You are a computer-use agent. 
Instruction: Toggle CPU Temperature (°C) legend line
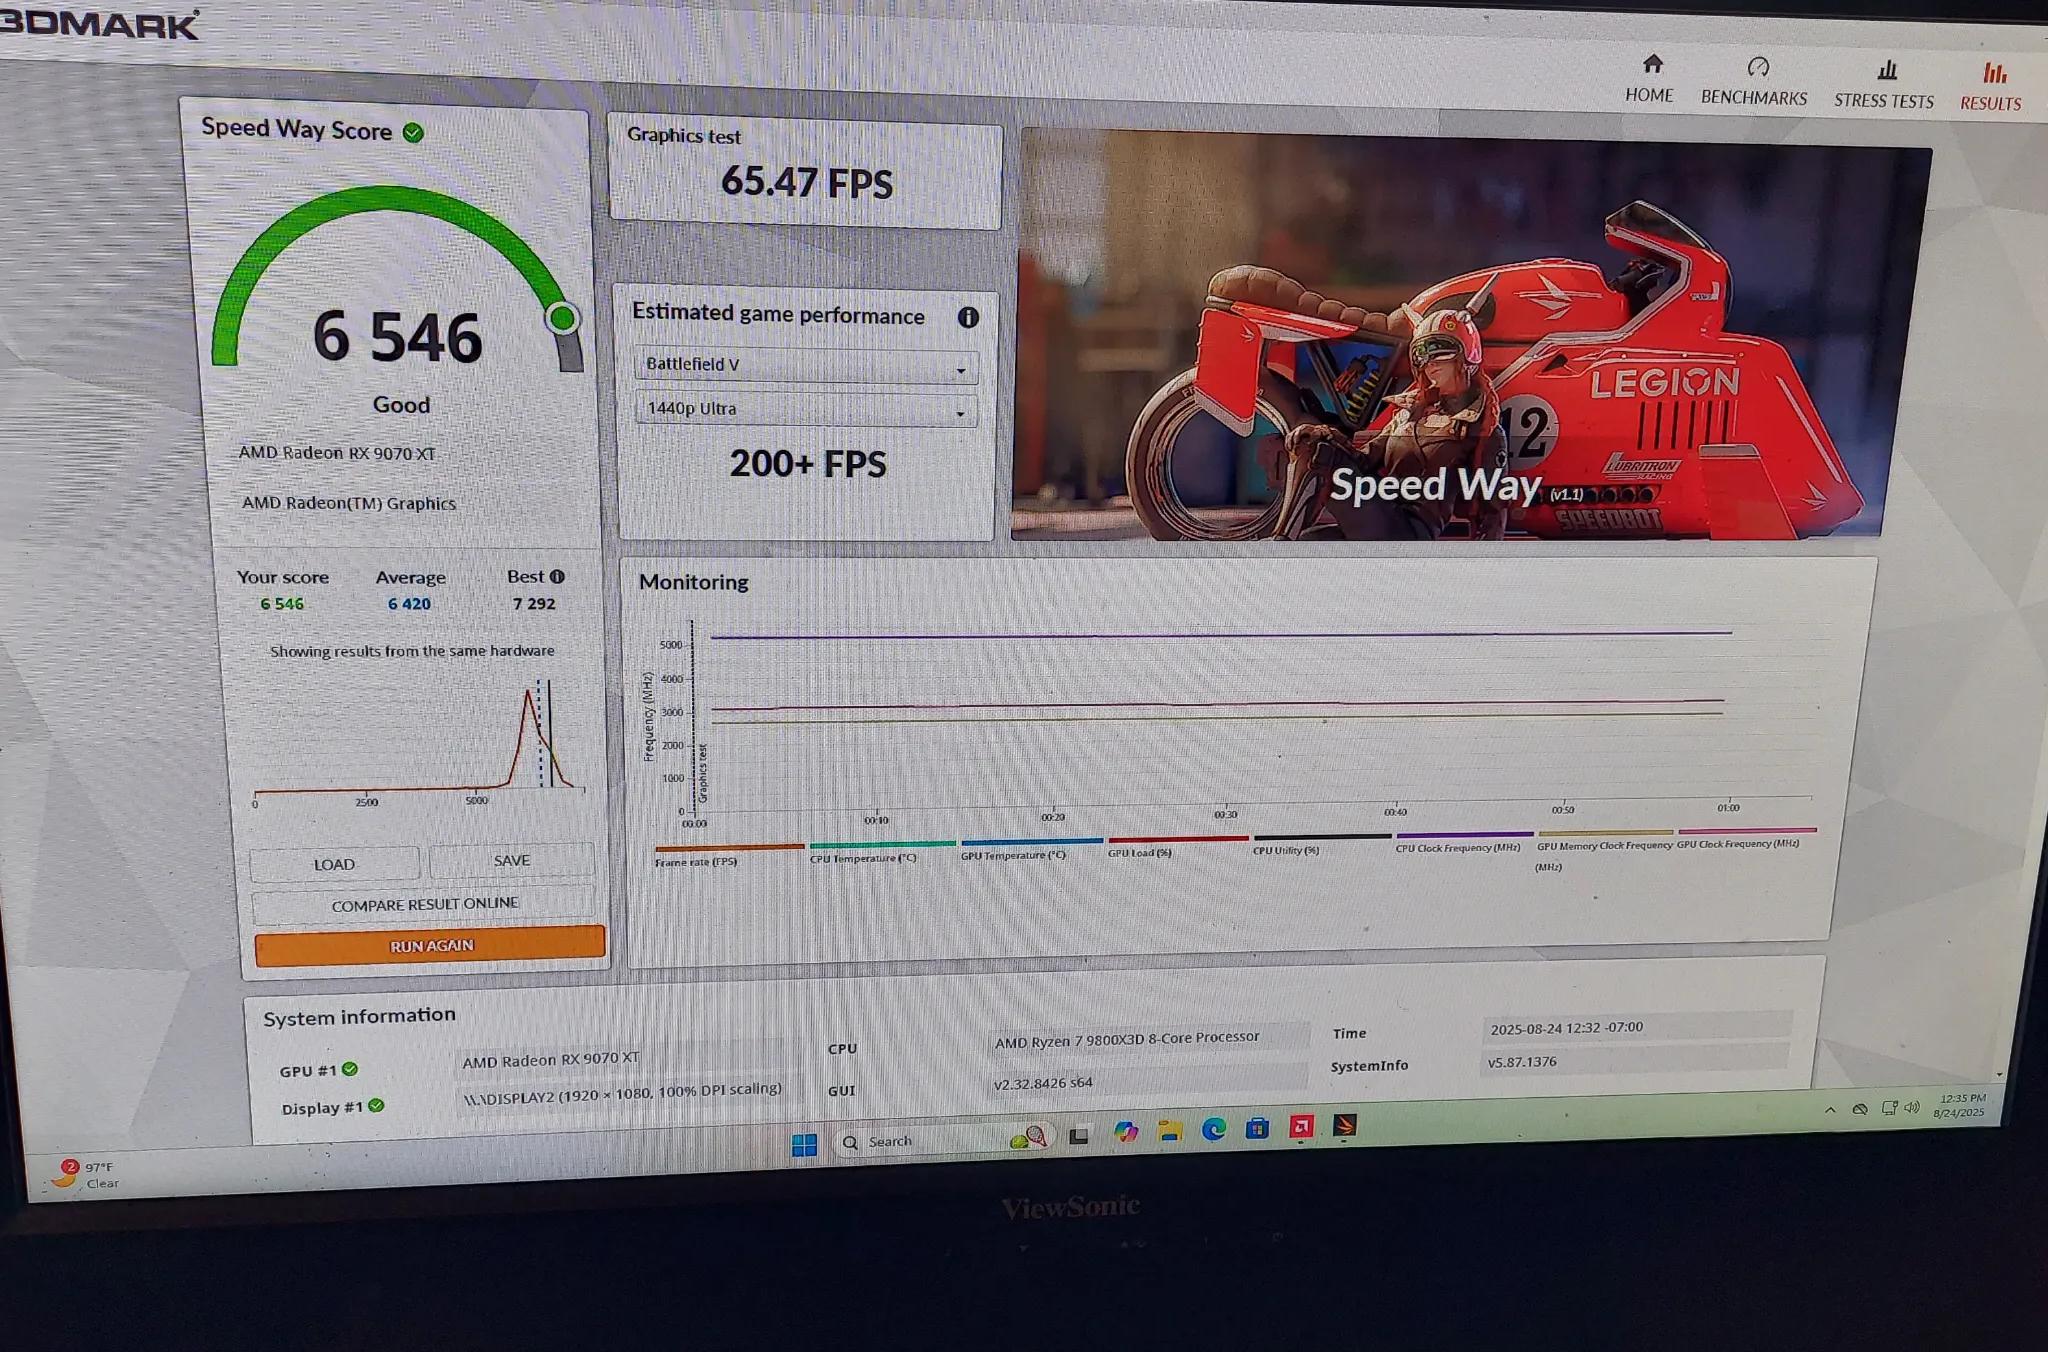coord(882,852)
